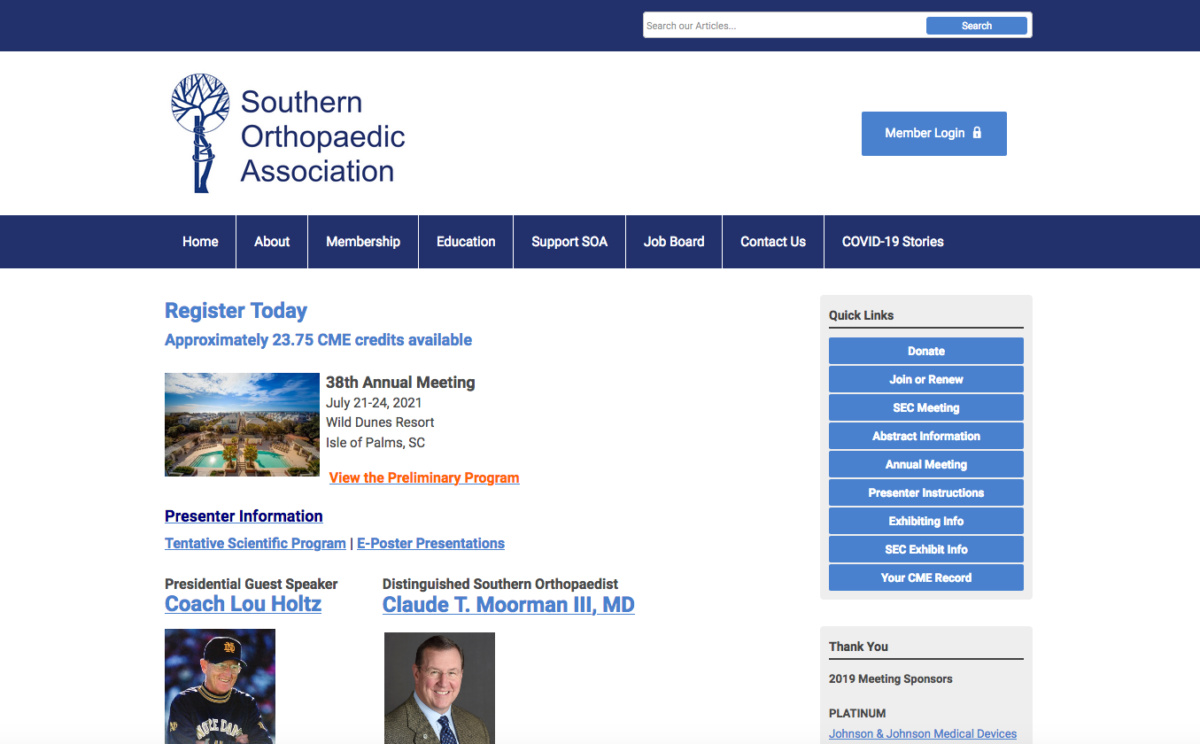This screenshot has width=1200, height=744.
Task: Click Your CME Record button
Action: (925, 577)
